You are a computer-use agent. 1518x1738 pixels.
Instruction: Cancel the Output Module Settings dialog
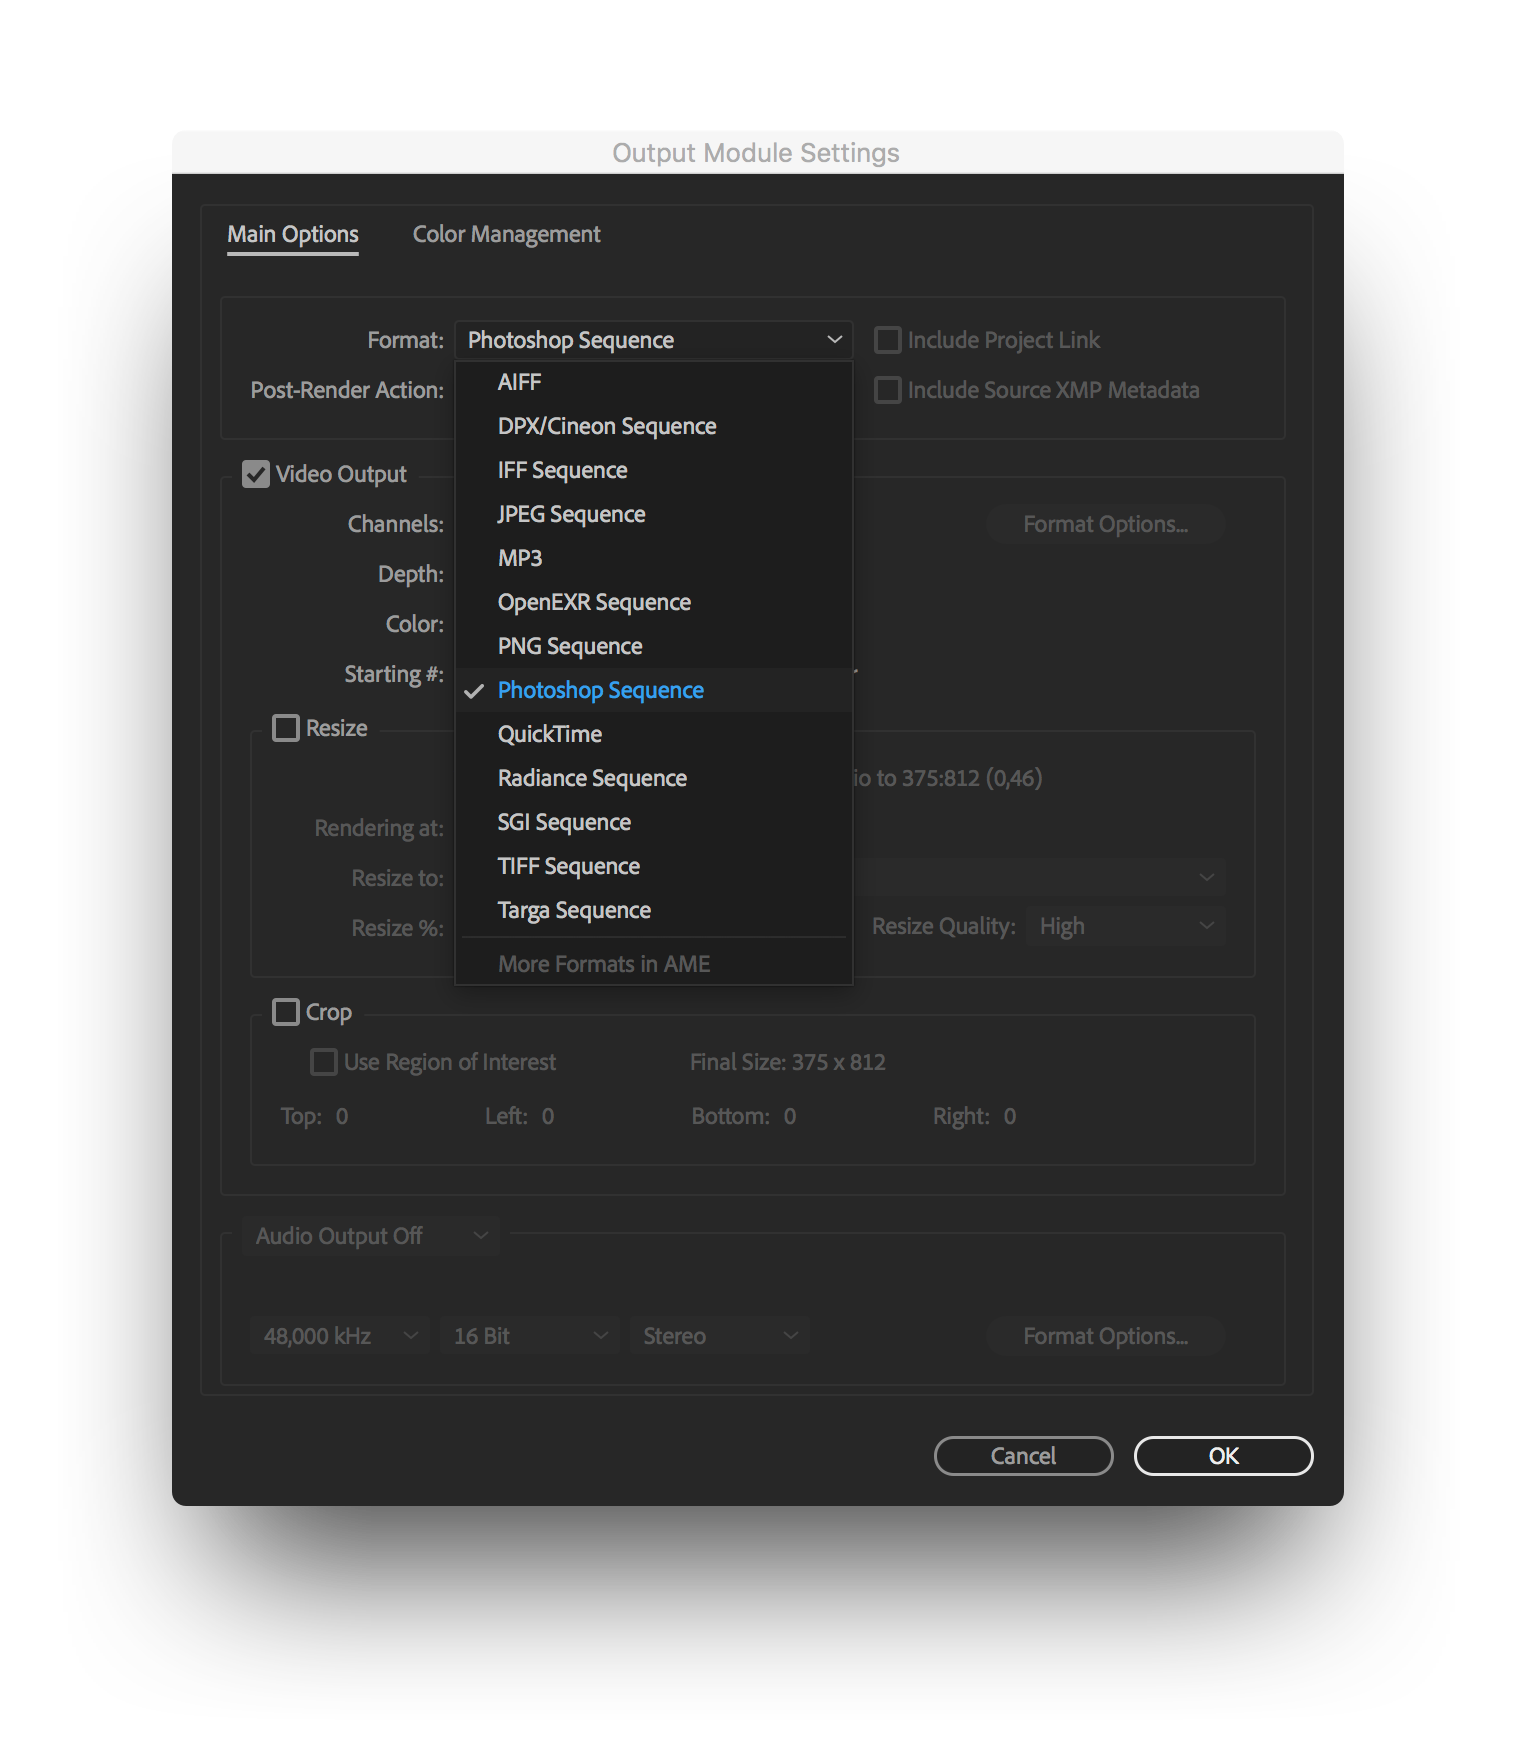(x=1023, y=1456)
